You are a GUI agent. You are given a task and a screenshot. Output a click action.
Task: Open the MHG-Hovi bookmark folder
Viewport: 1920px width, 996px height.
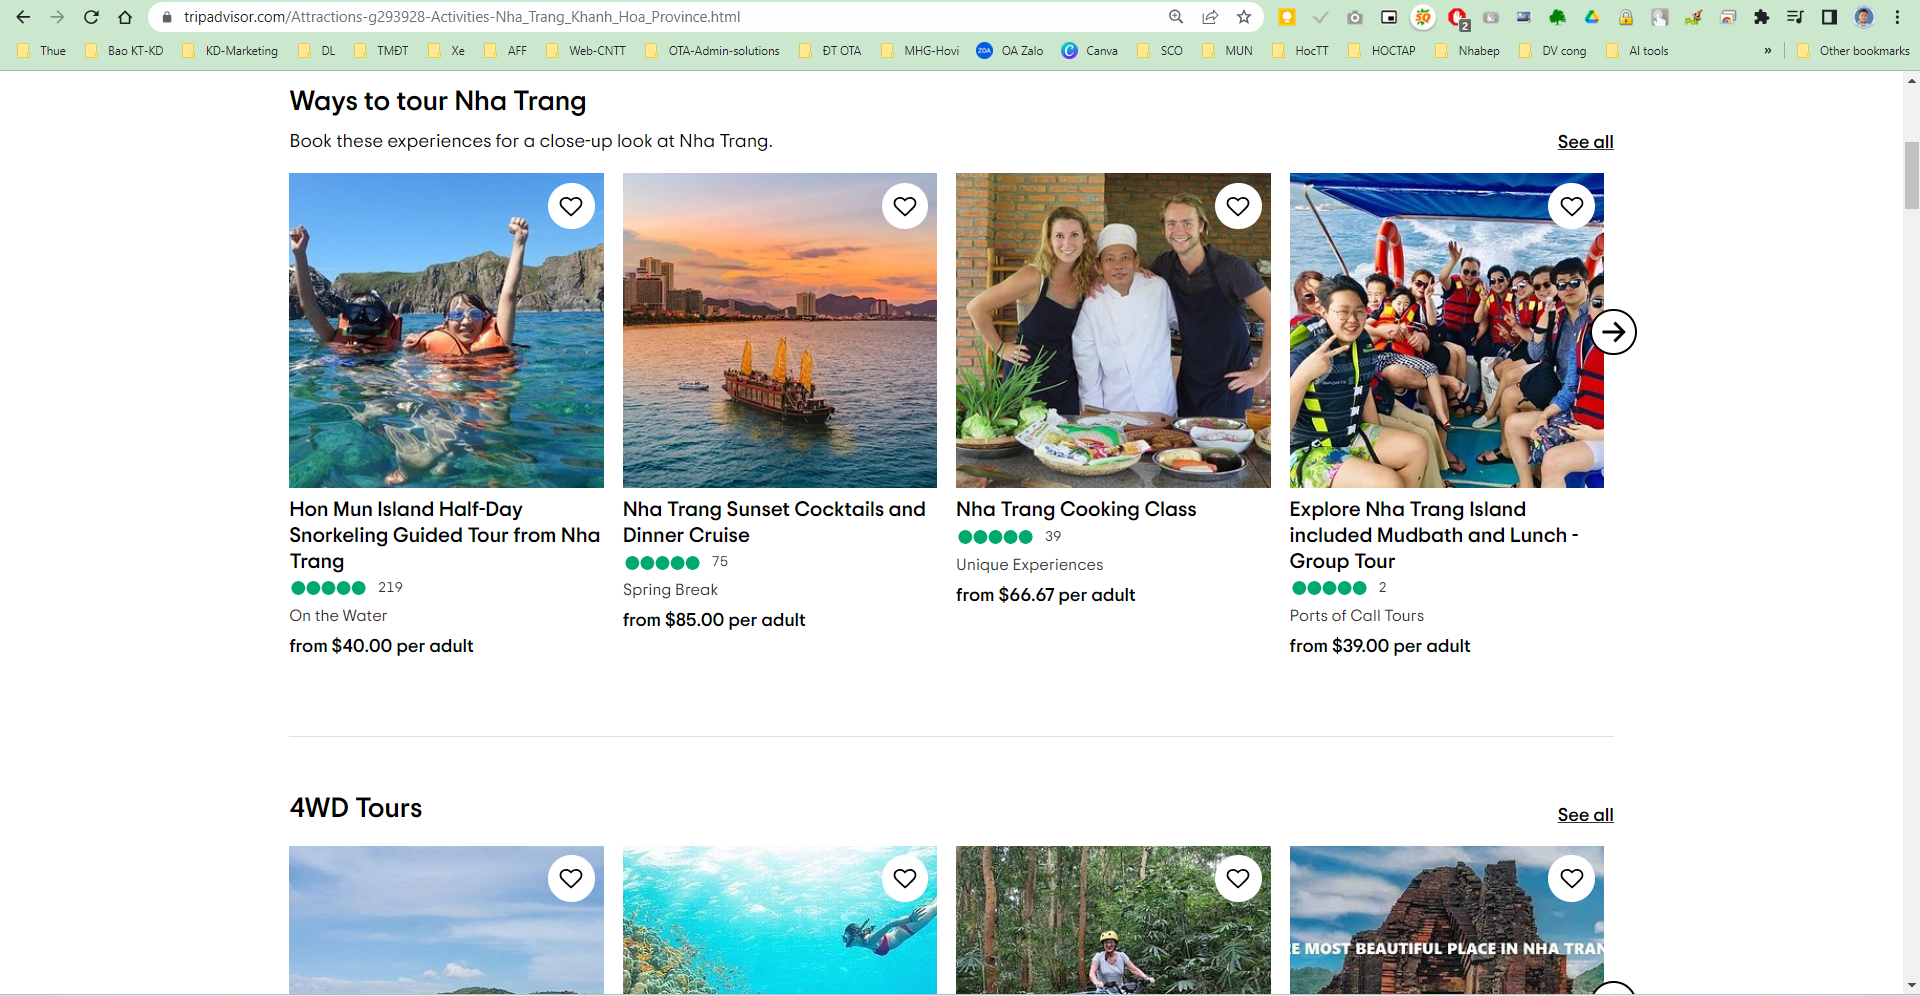921,51
